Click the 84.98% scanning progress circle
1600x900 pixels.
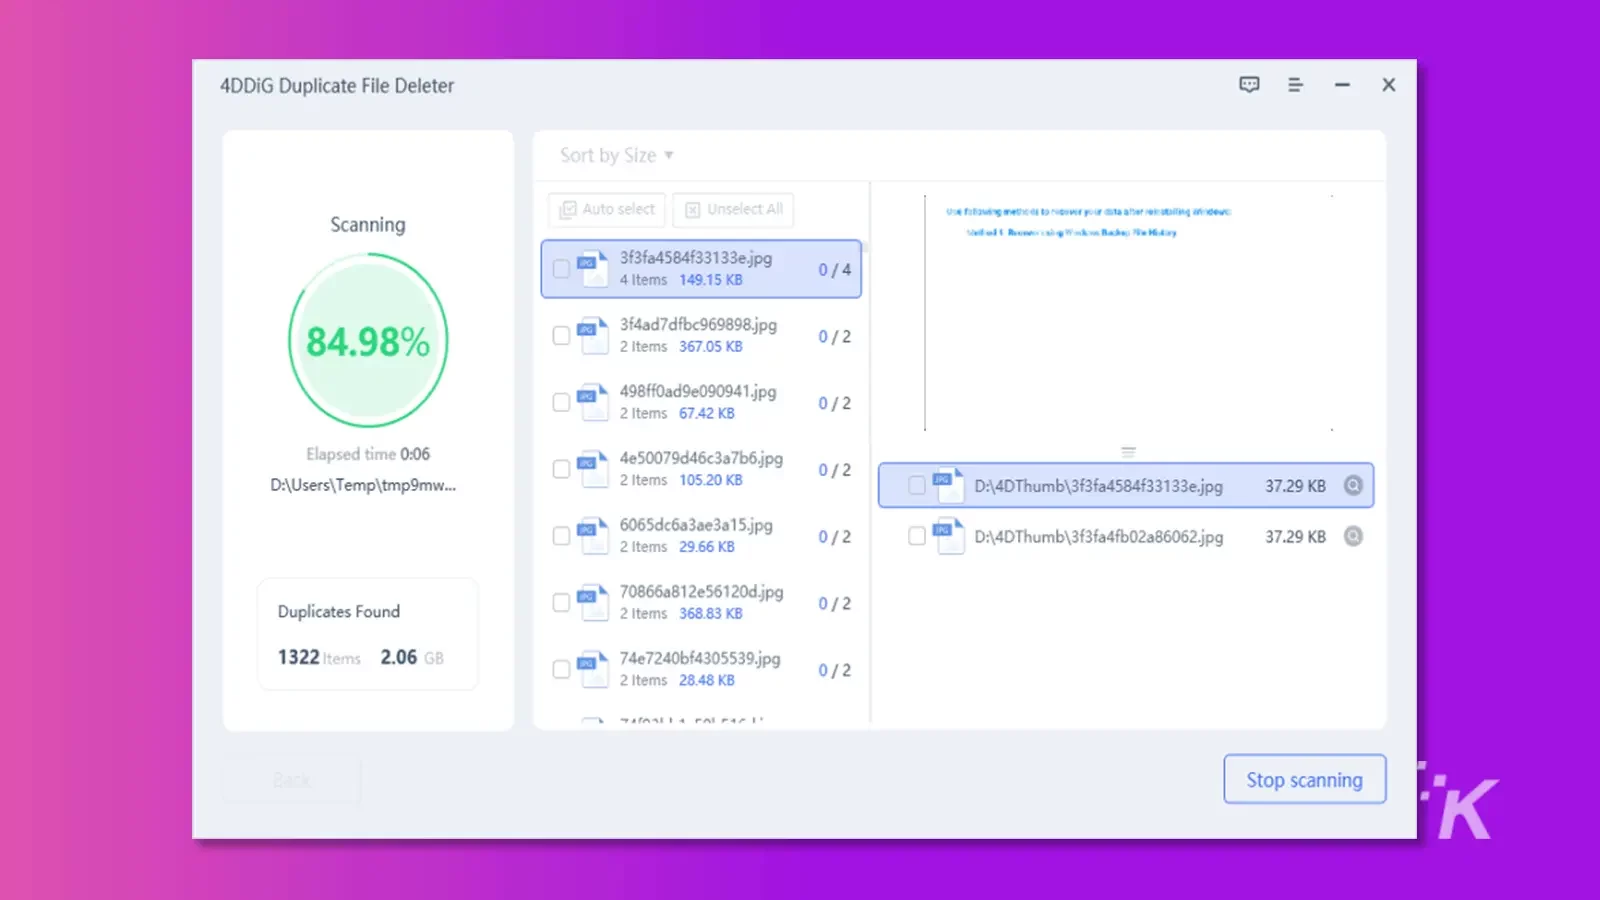pos(368,341)
